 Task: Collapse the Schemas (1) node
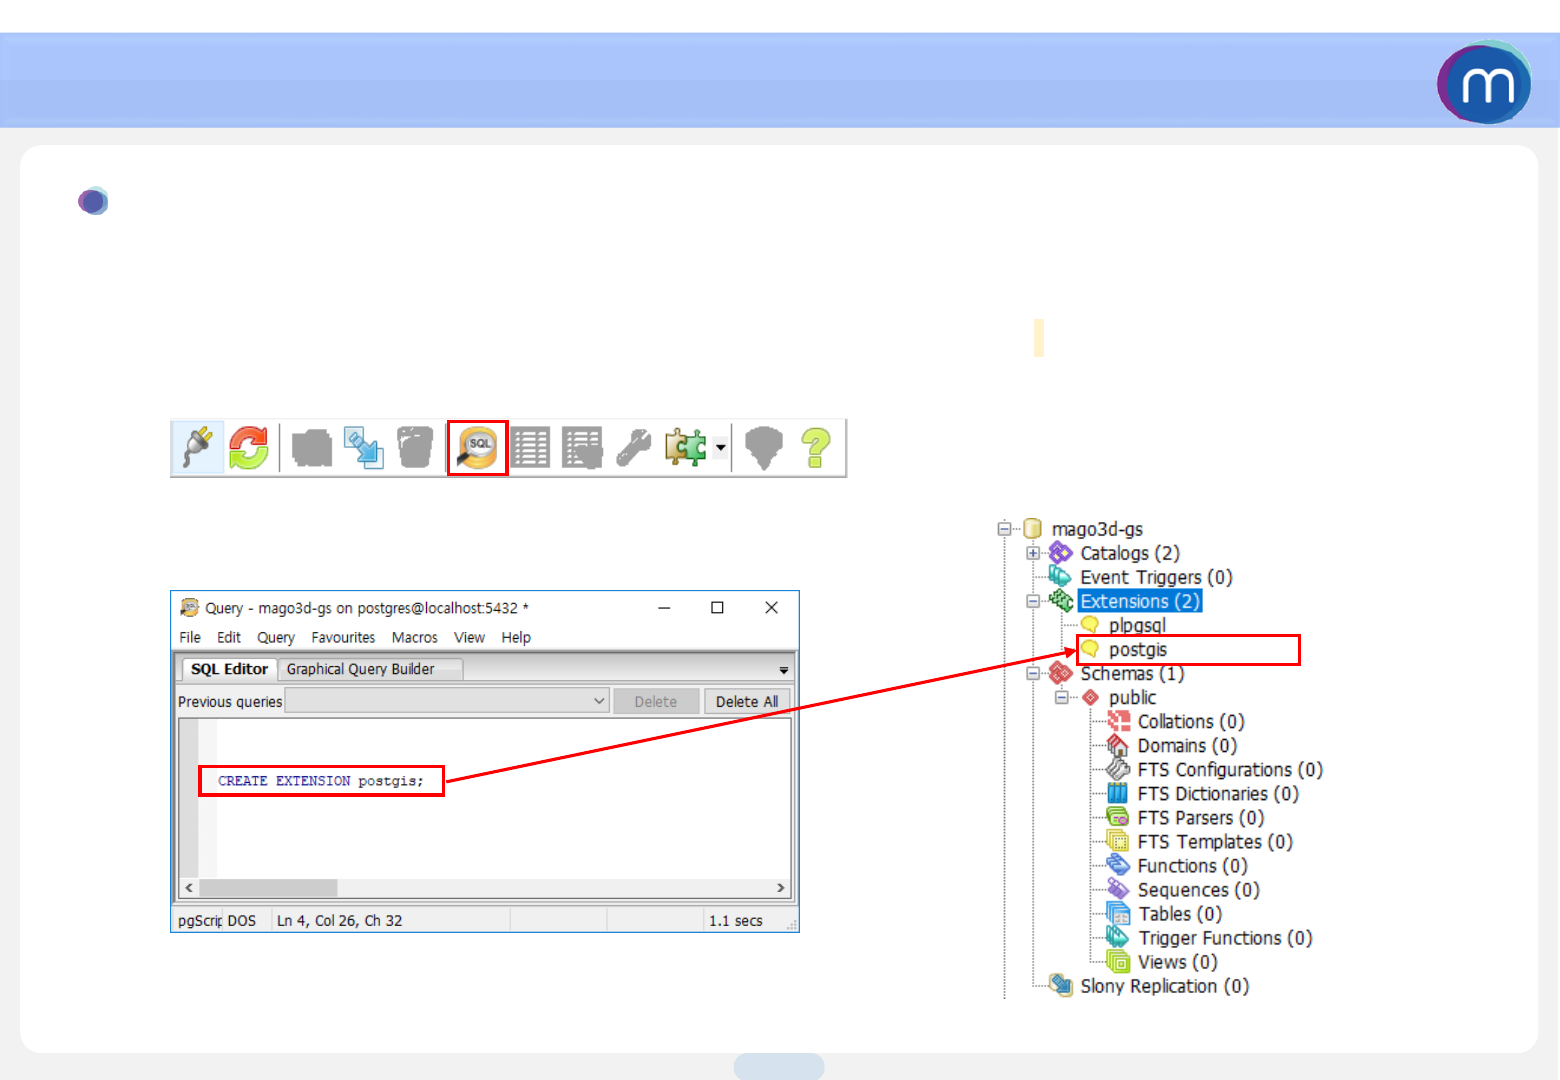coord(1033,673)
